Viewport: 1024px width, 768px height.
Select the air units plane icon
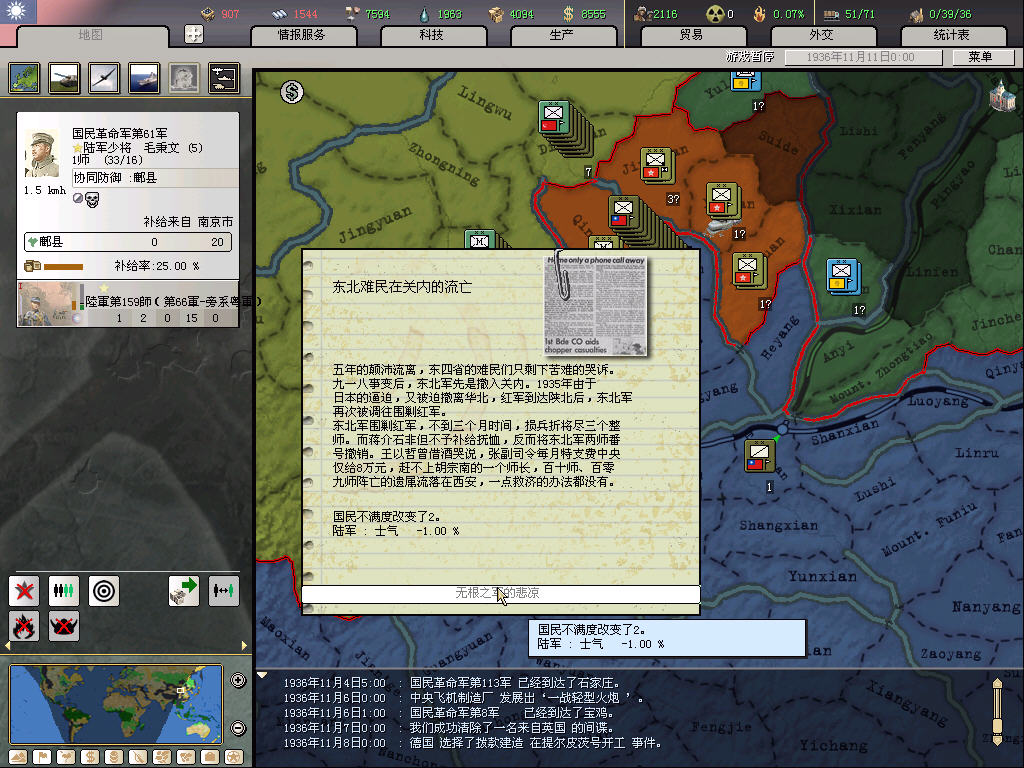(x=104, y=78)
